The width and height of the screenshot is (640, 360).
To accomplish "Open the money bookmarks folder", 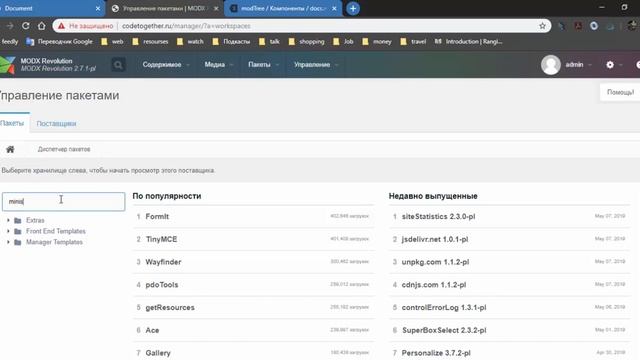I will (x=377, y=41).
